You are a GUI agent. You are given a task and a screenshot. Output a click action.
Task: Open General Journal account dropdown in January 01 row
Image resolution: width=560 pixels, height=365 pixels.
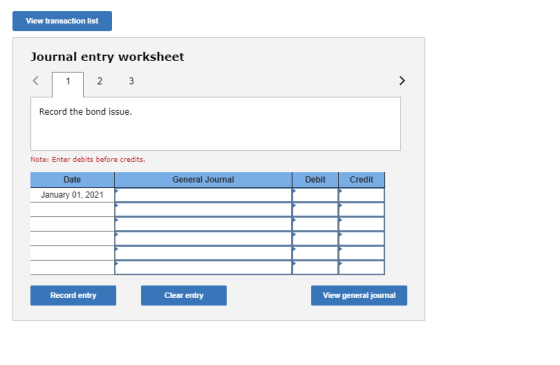(x=203, y=195)
